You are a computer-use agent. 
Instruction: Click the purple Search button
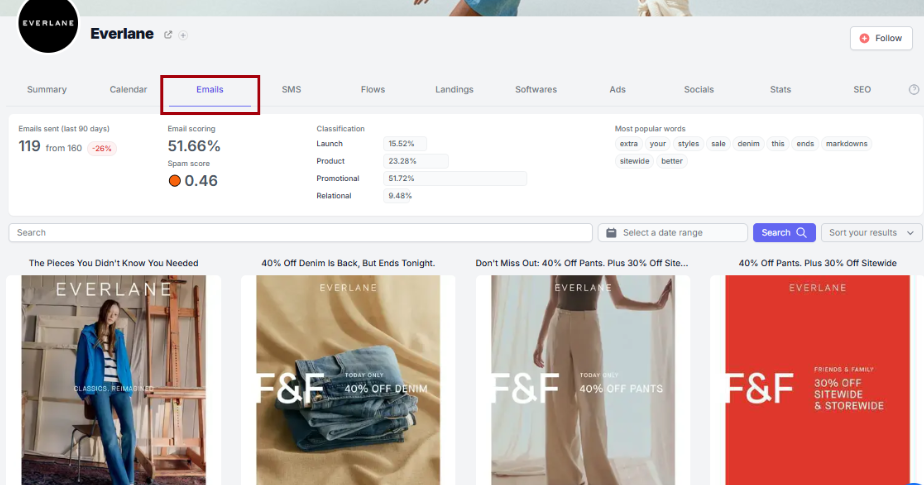[x=784, y=233]
